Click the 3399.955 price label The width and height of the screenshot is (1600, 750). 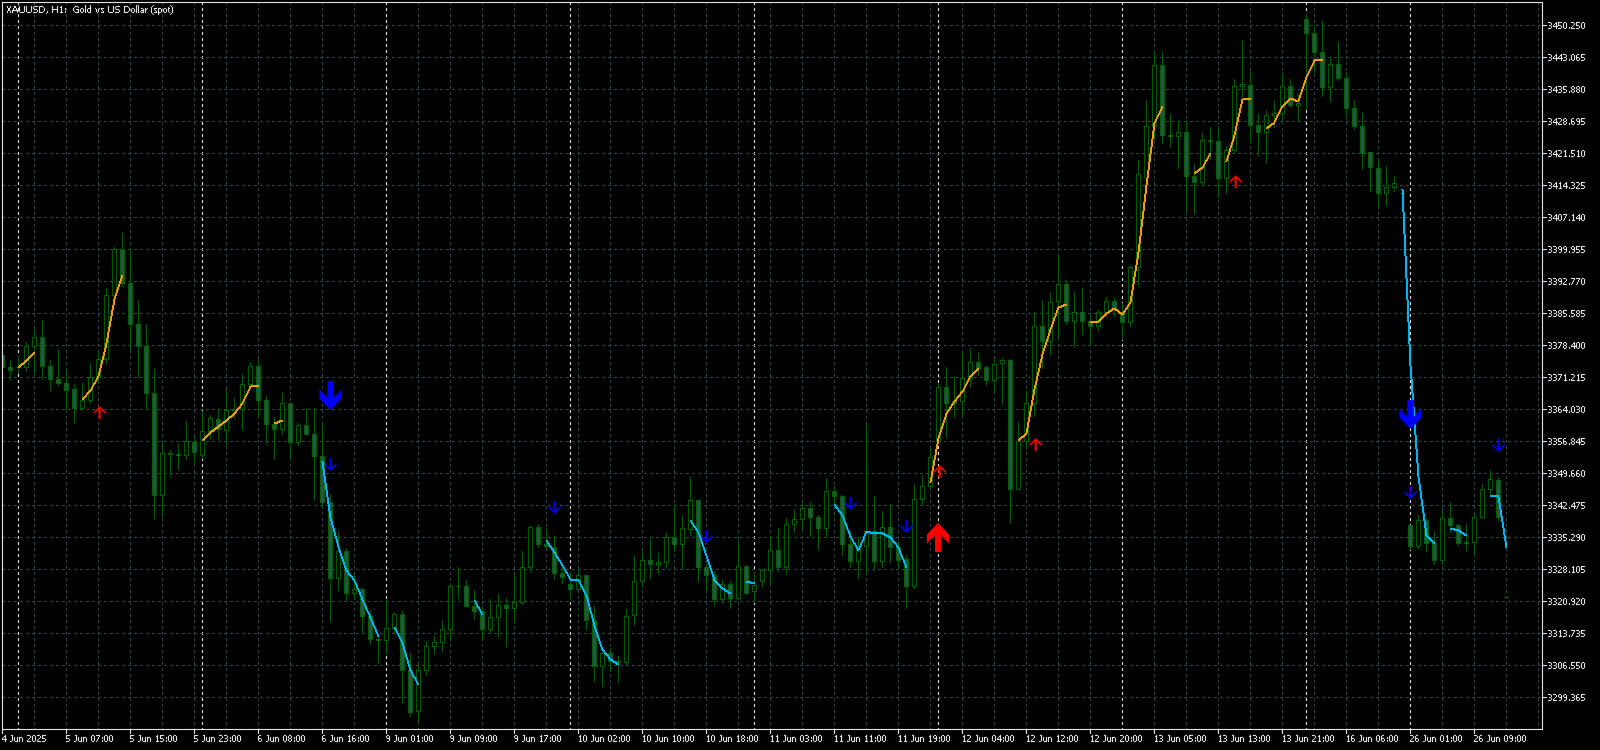1566,250
